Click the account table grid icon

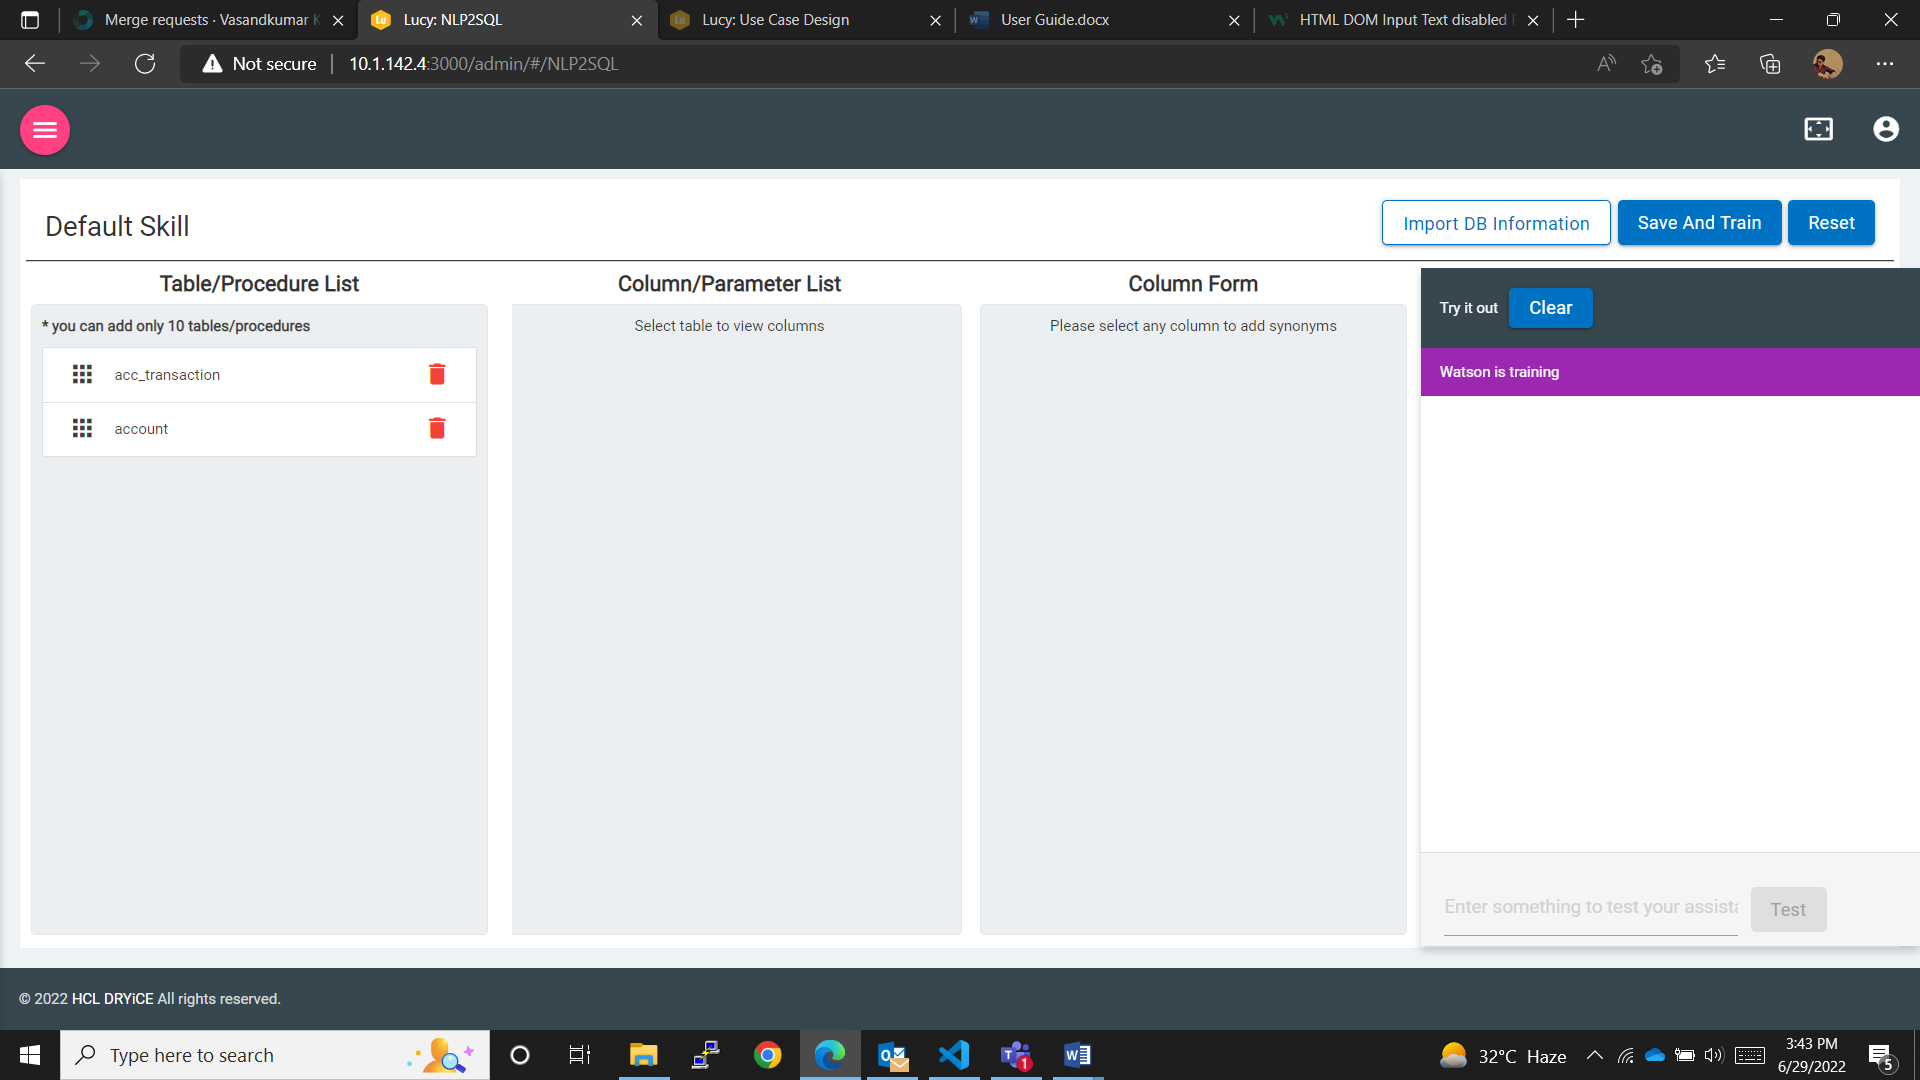pos(82,428)
